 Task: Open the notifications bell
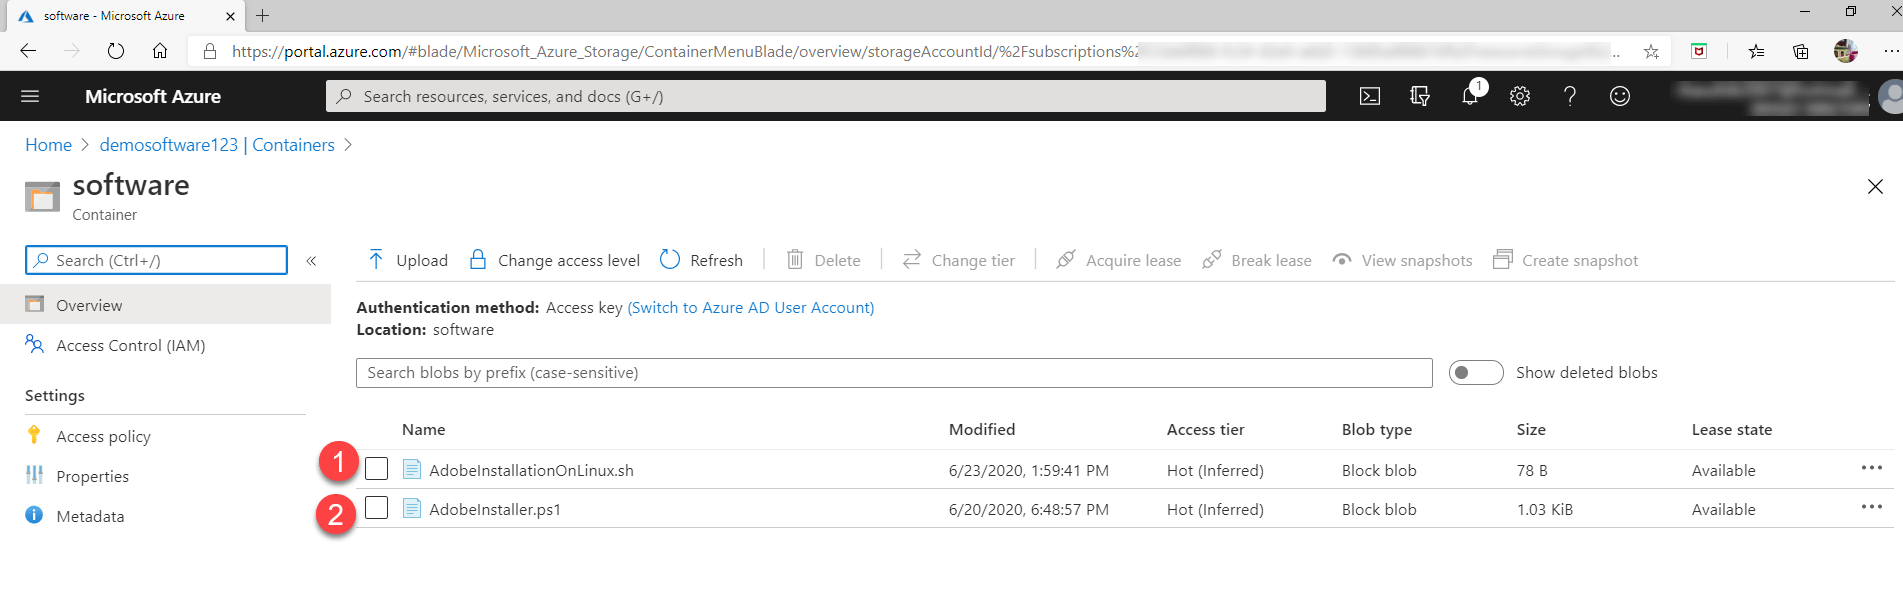point(1470,96)
